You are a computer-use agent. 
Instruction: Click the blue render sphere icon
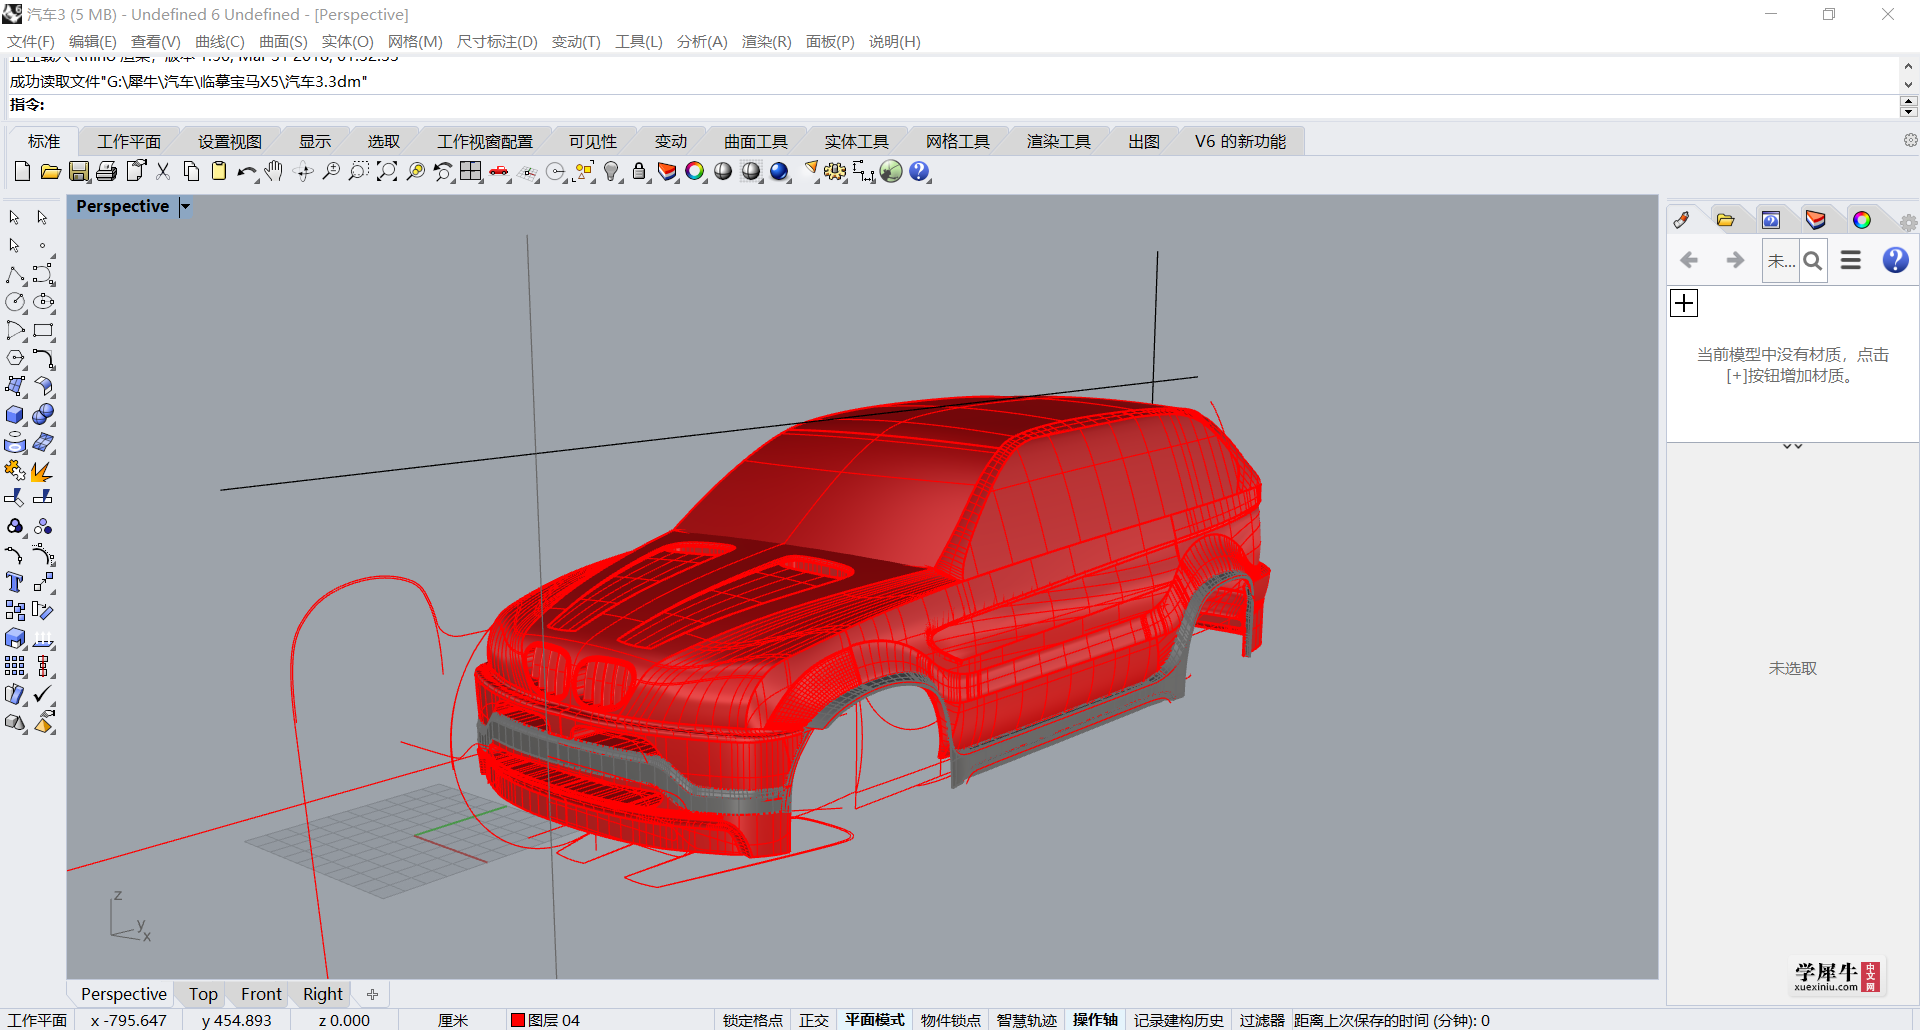pos(780,172)
